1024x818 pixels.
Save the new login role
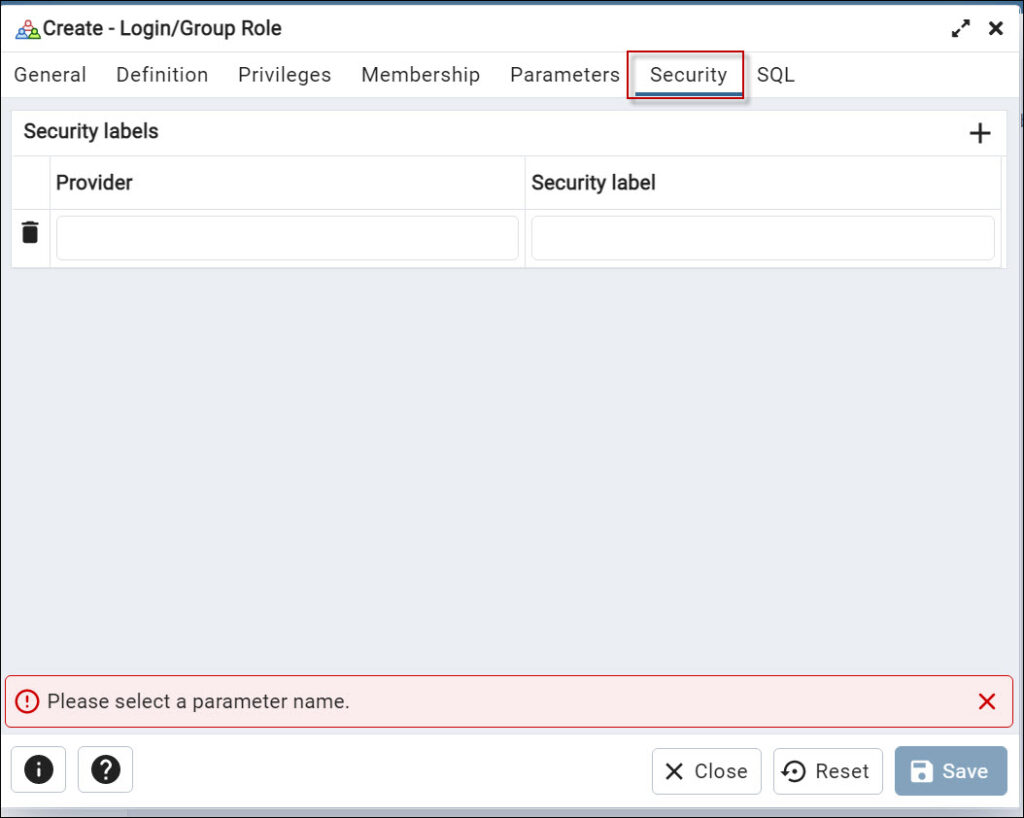[949, 771]
